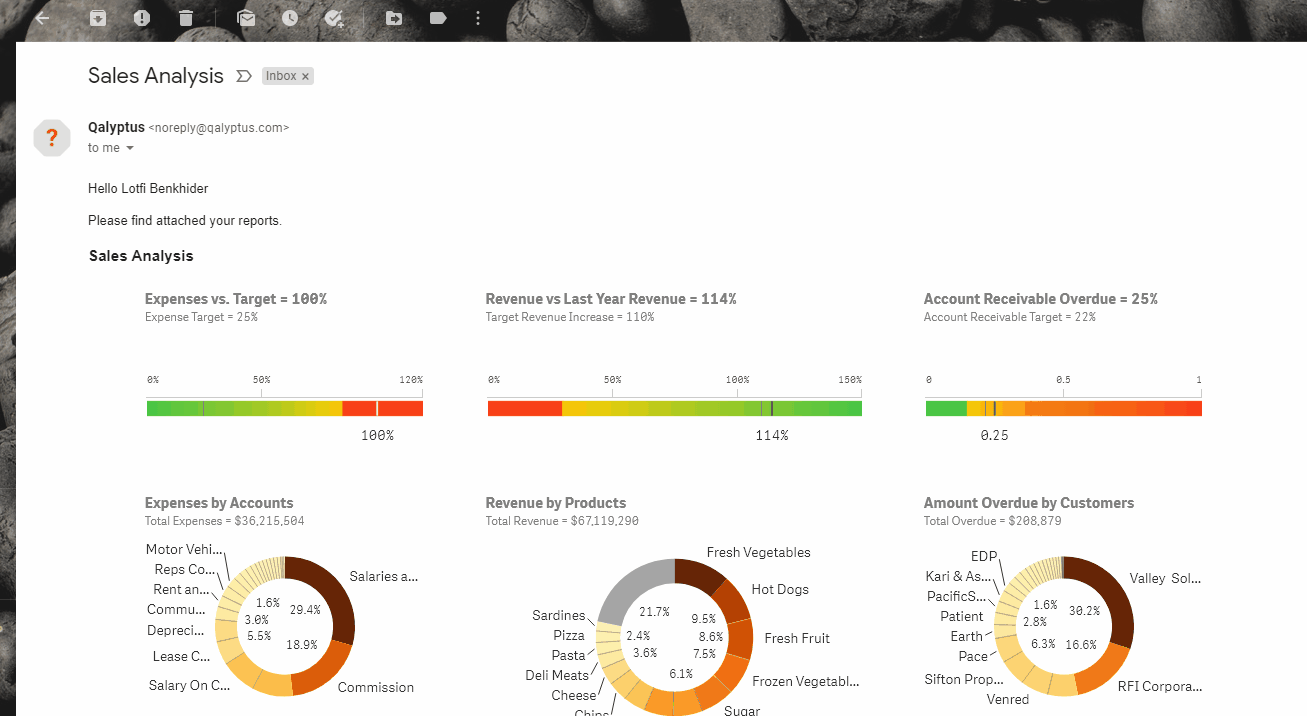Click the sender name Qalyptus
The image size is (1307, 716).
116,127
